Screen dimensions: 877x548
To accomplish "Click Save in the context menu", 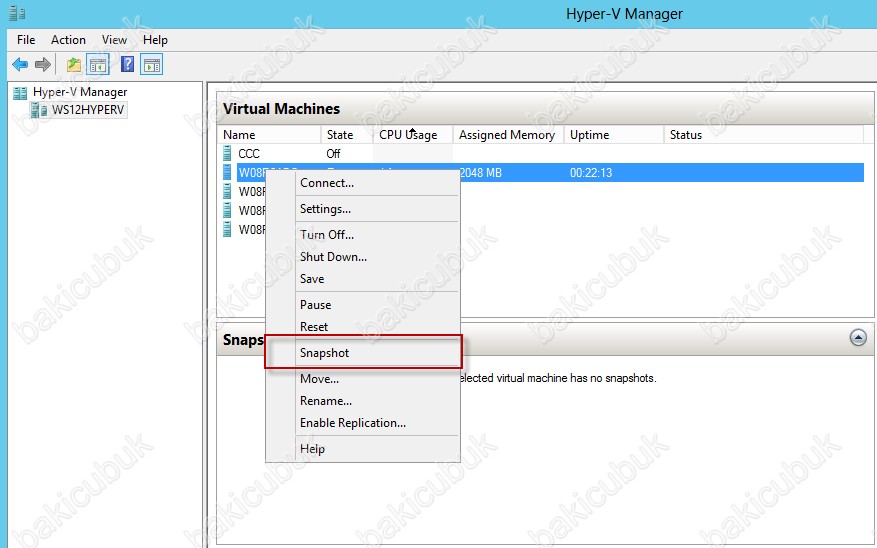I will [362, 278].
